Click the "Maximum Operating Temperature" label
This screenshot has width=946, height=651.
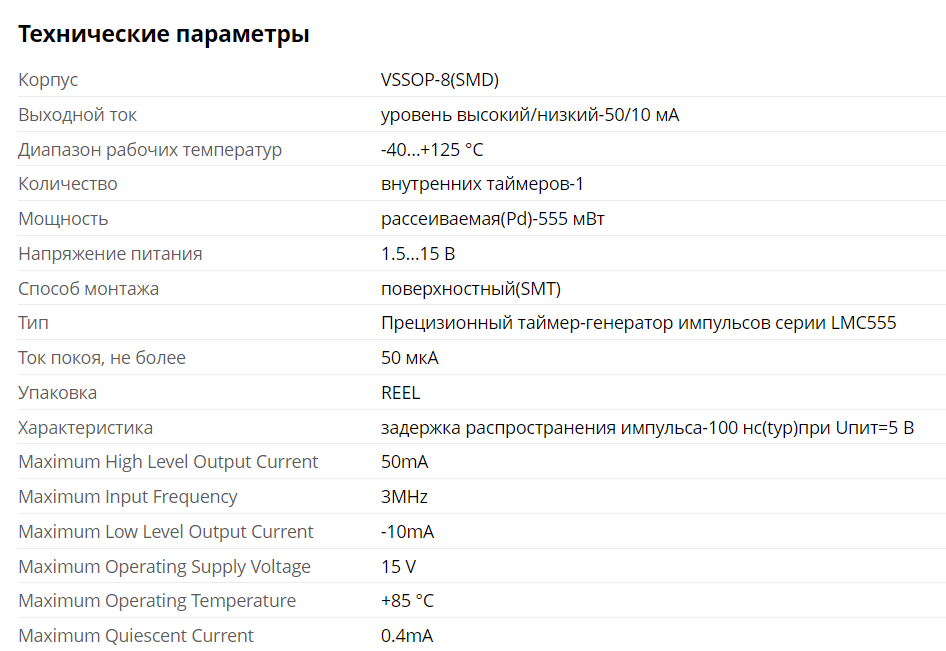[157, 601]
